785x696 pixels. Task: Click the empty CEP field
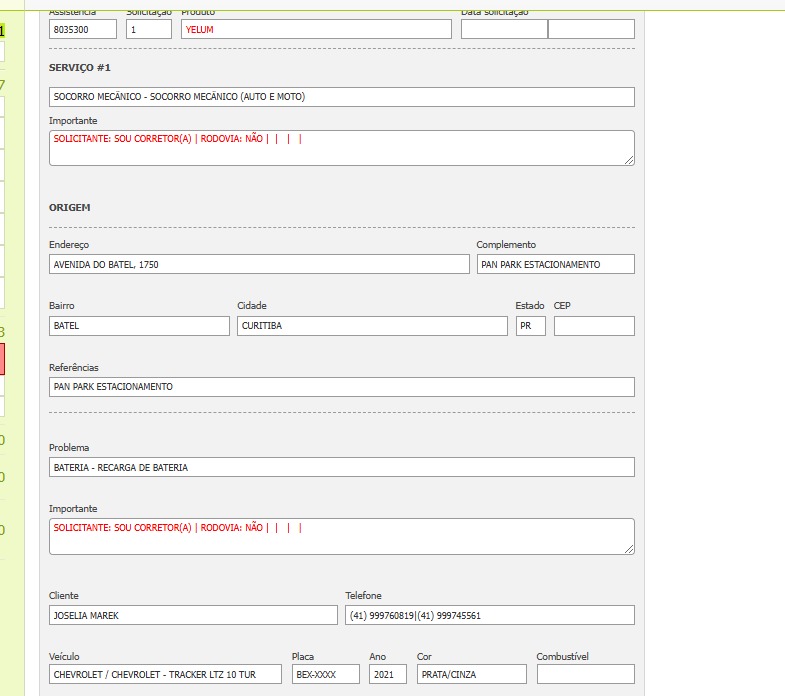pos(594,326)
